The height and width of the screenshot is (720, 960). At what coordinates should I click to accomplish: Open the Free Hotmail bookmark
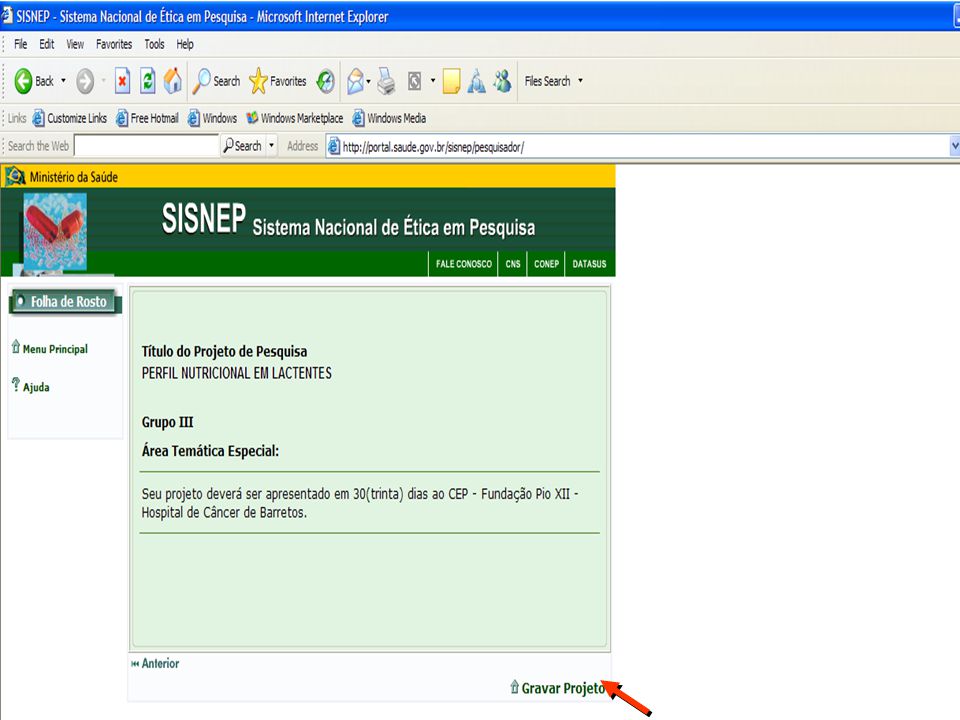pos(147,118)
